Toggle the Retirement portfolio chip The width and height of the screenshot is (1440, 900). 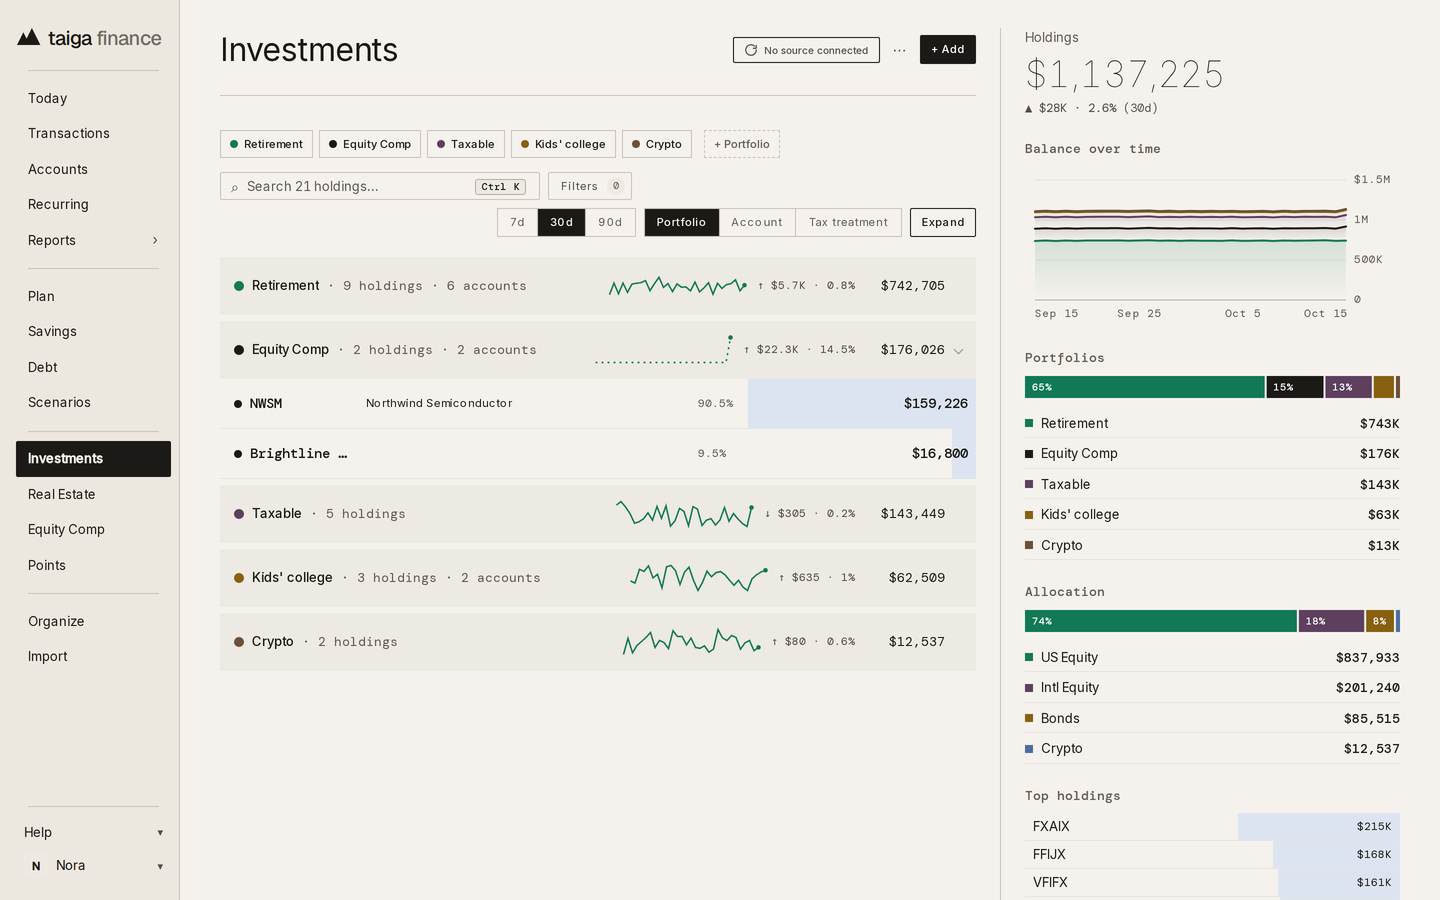pos(266,144)
